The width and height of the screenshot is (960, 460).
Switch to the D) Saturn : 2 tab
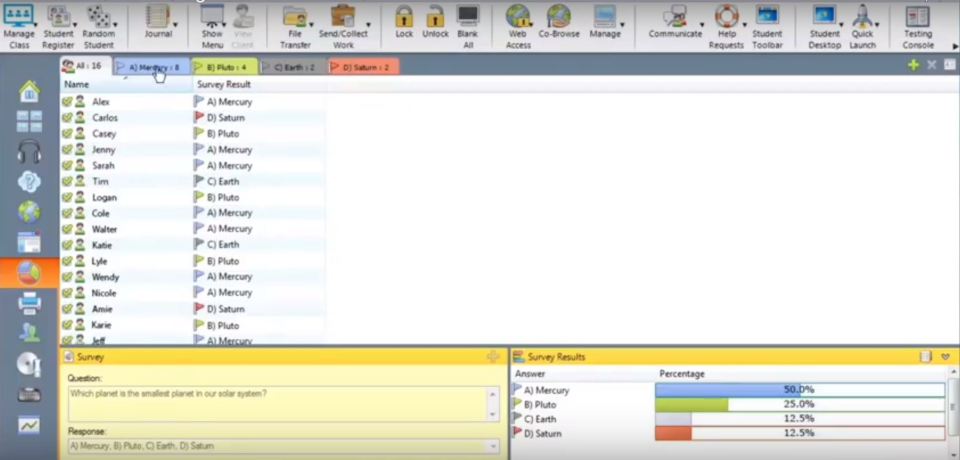pos(364,67)
